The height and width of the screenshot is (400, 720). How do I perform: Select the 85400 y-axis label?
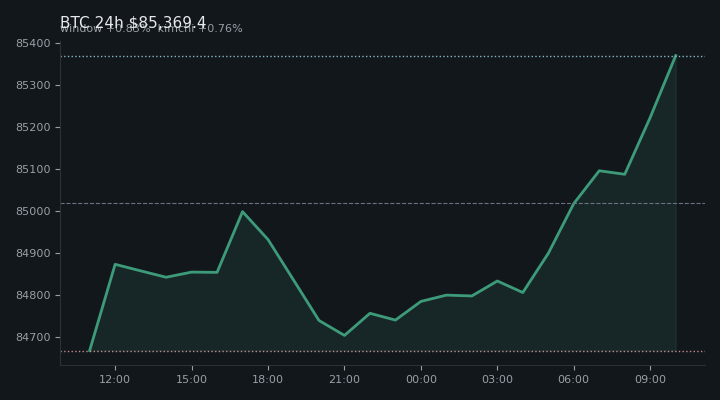tap(33, 44)
